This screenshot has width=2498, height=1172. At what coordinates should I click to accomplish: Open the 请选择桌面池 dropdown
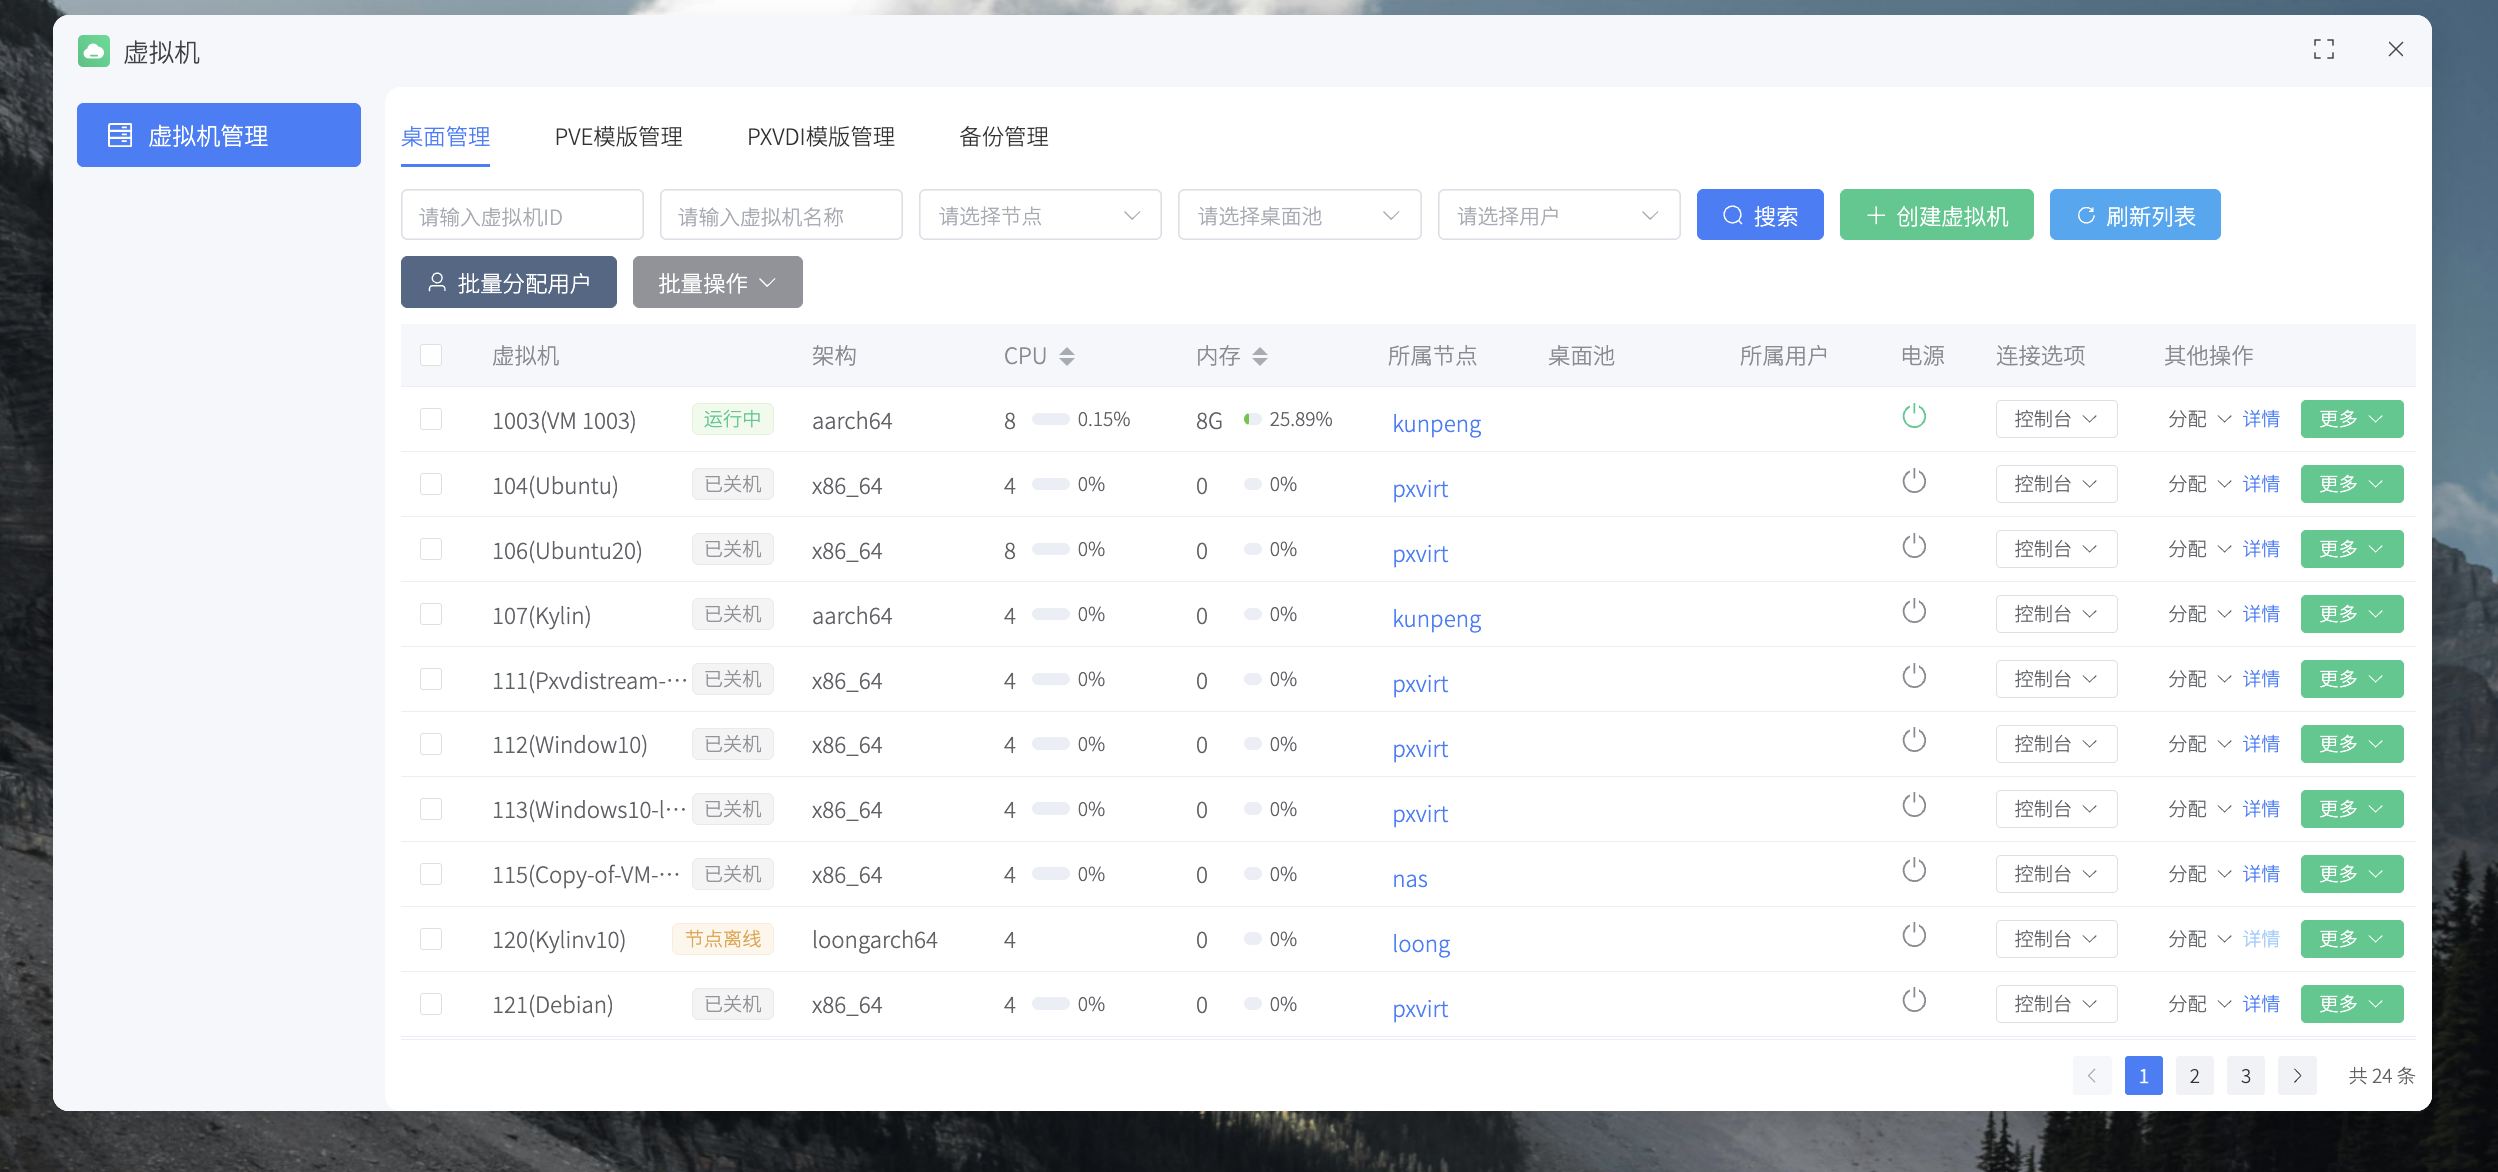1299,215
